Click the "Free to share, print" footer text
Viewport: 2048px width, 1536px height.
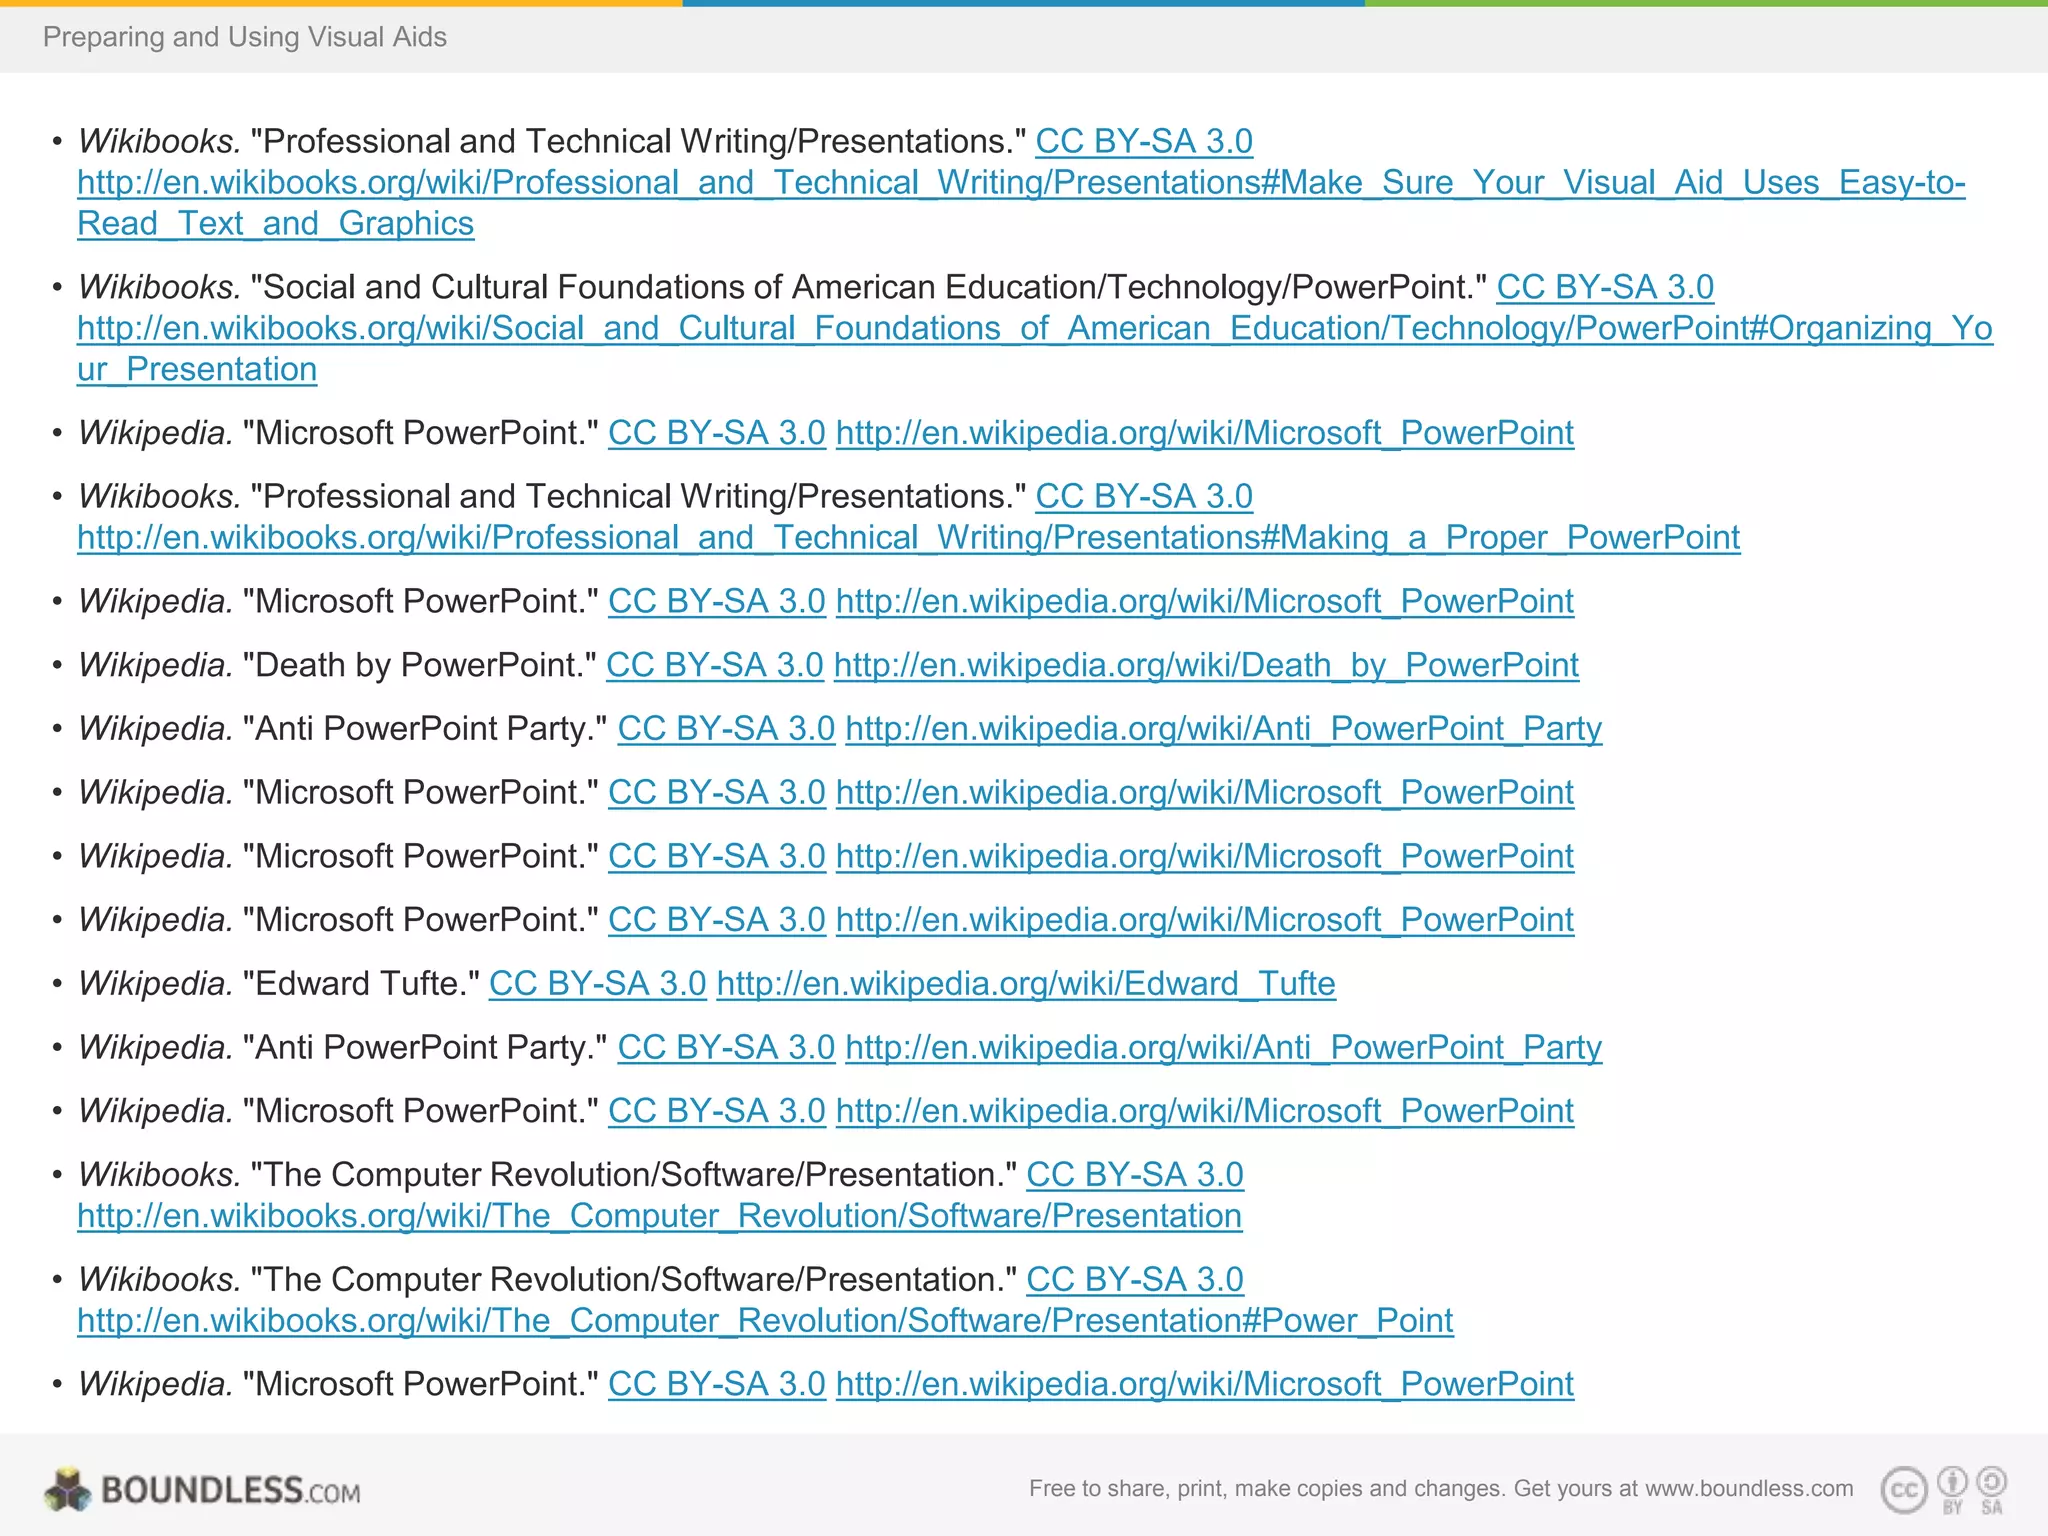pyautogui.click(x=1441, y=1489)
